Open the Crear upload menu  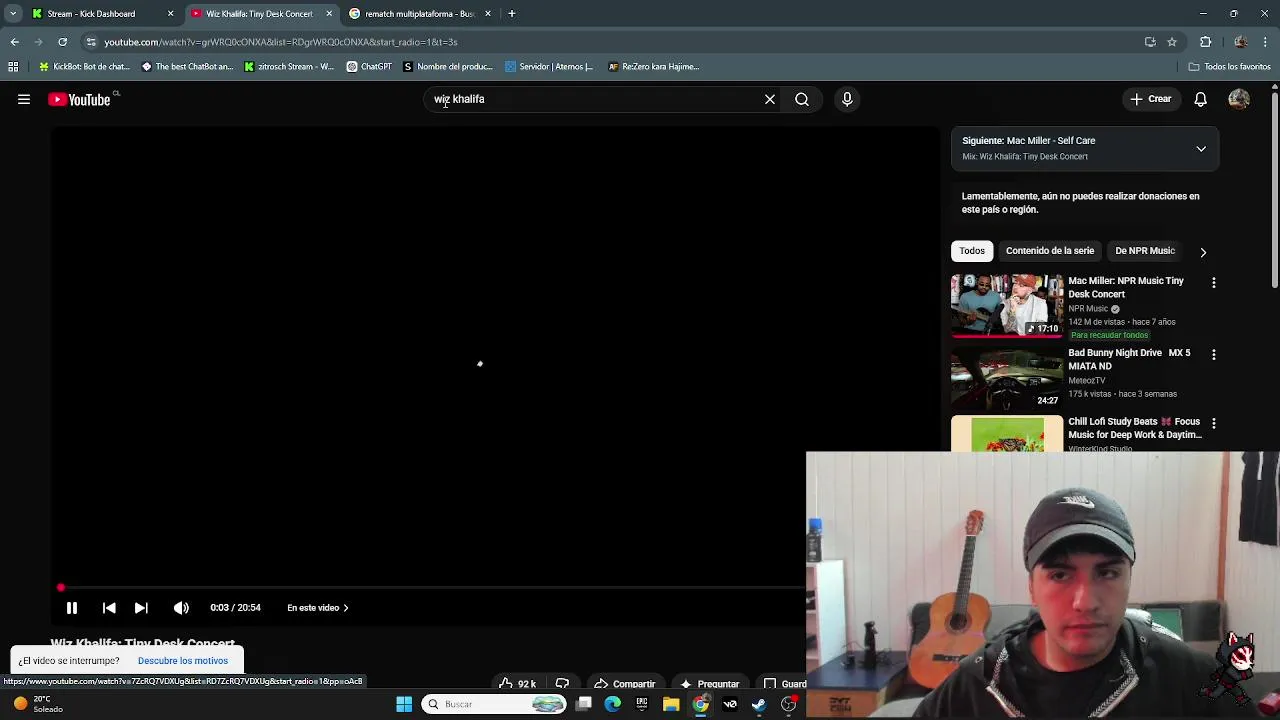point(1151,99)
